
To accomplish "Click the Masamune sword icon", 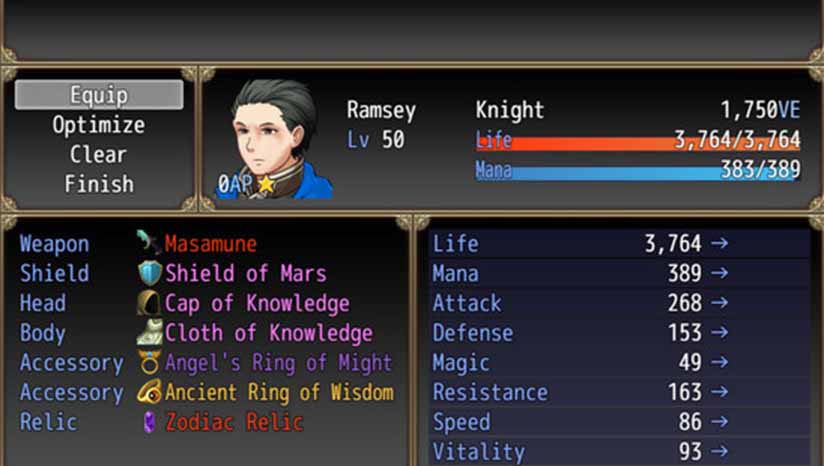I will coord(149,242).
